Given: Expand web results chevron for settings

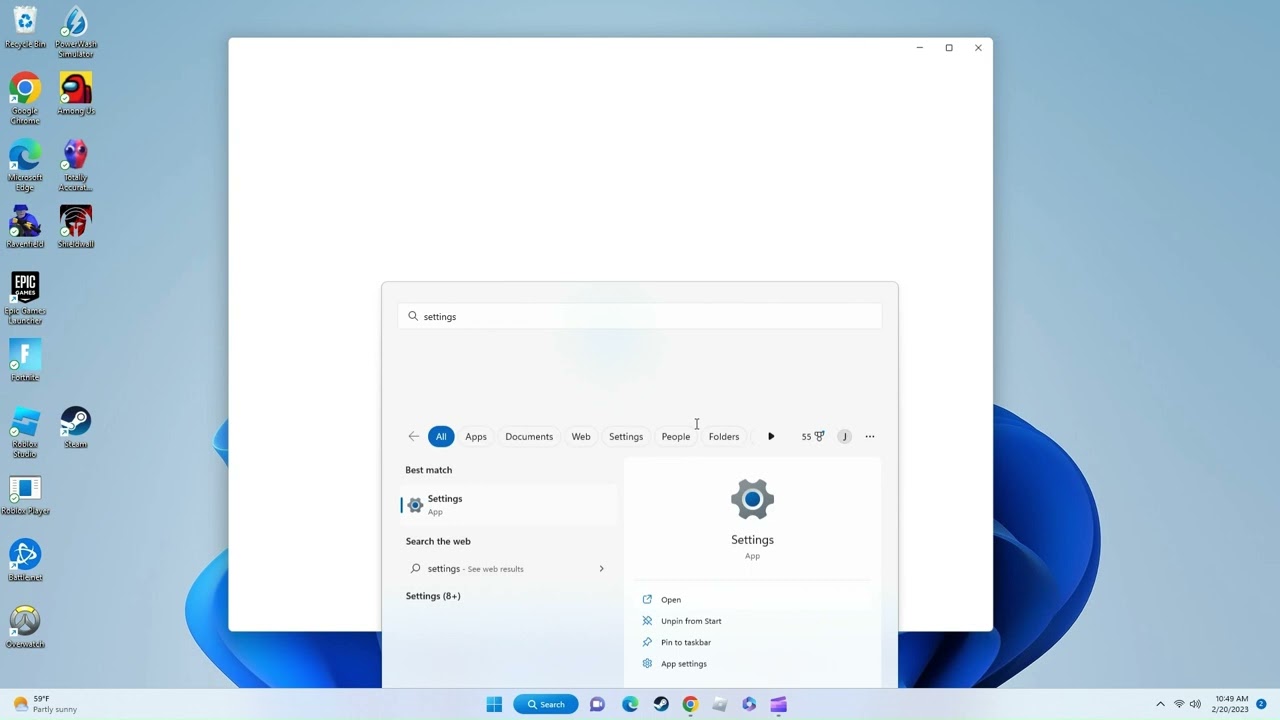Looking at the screenshot, I should (x=601, y=569).
